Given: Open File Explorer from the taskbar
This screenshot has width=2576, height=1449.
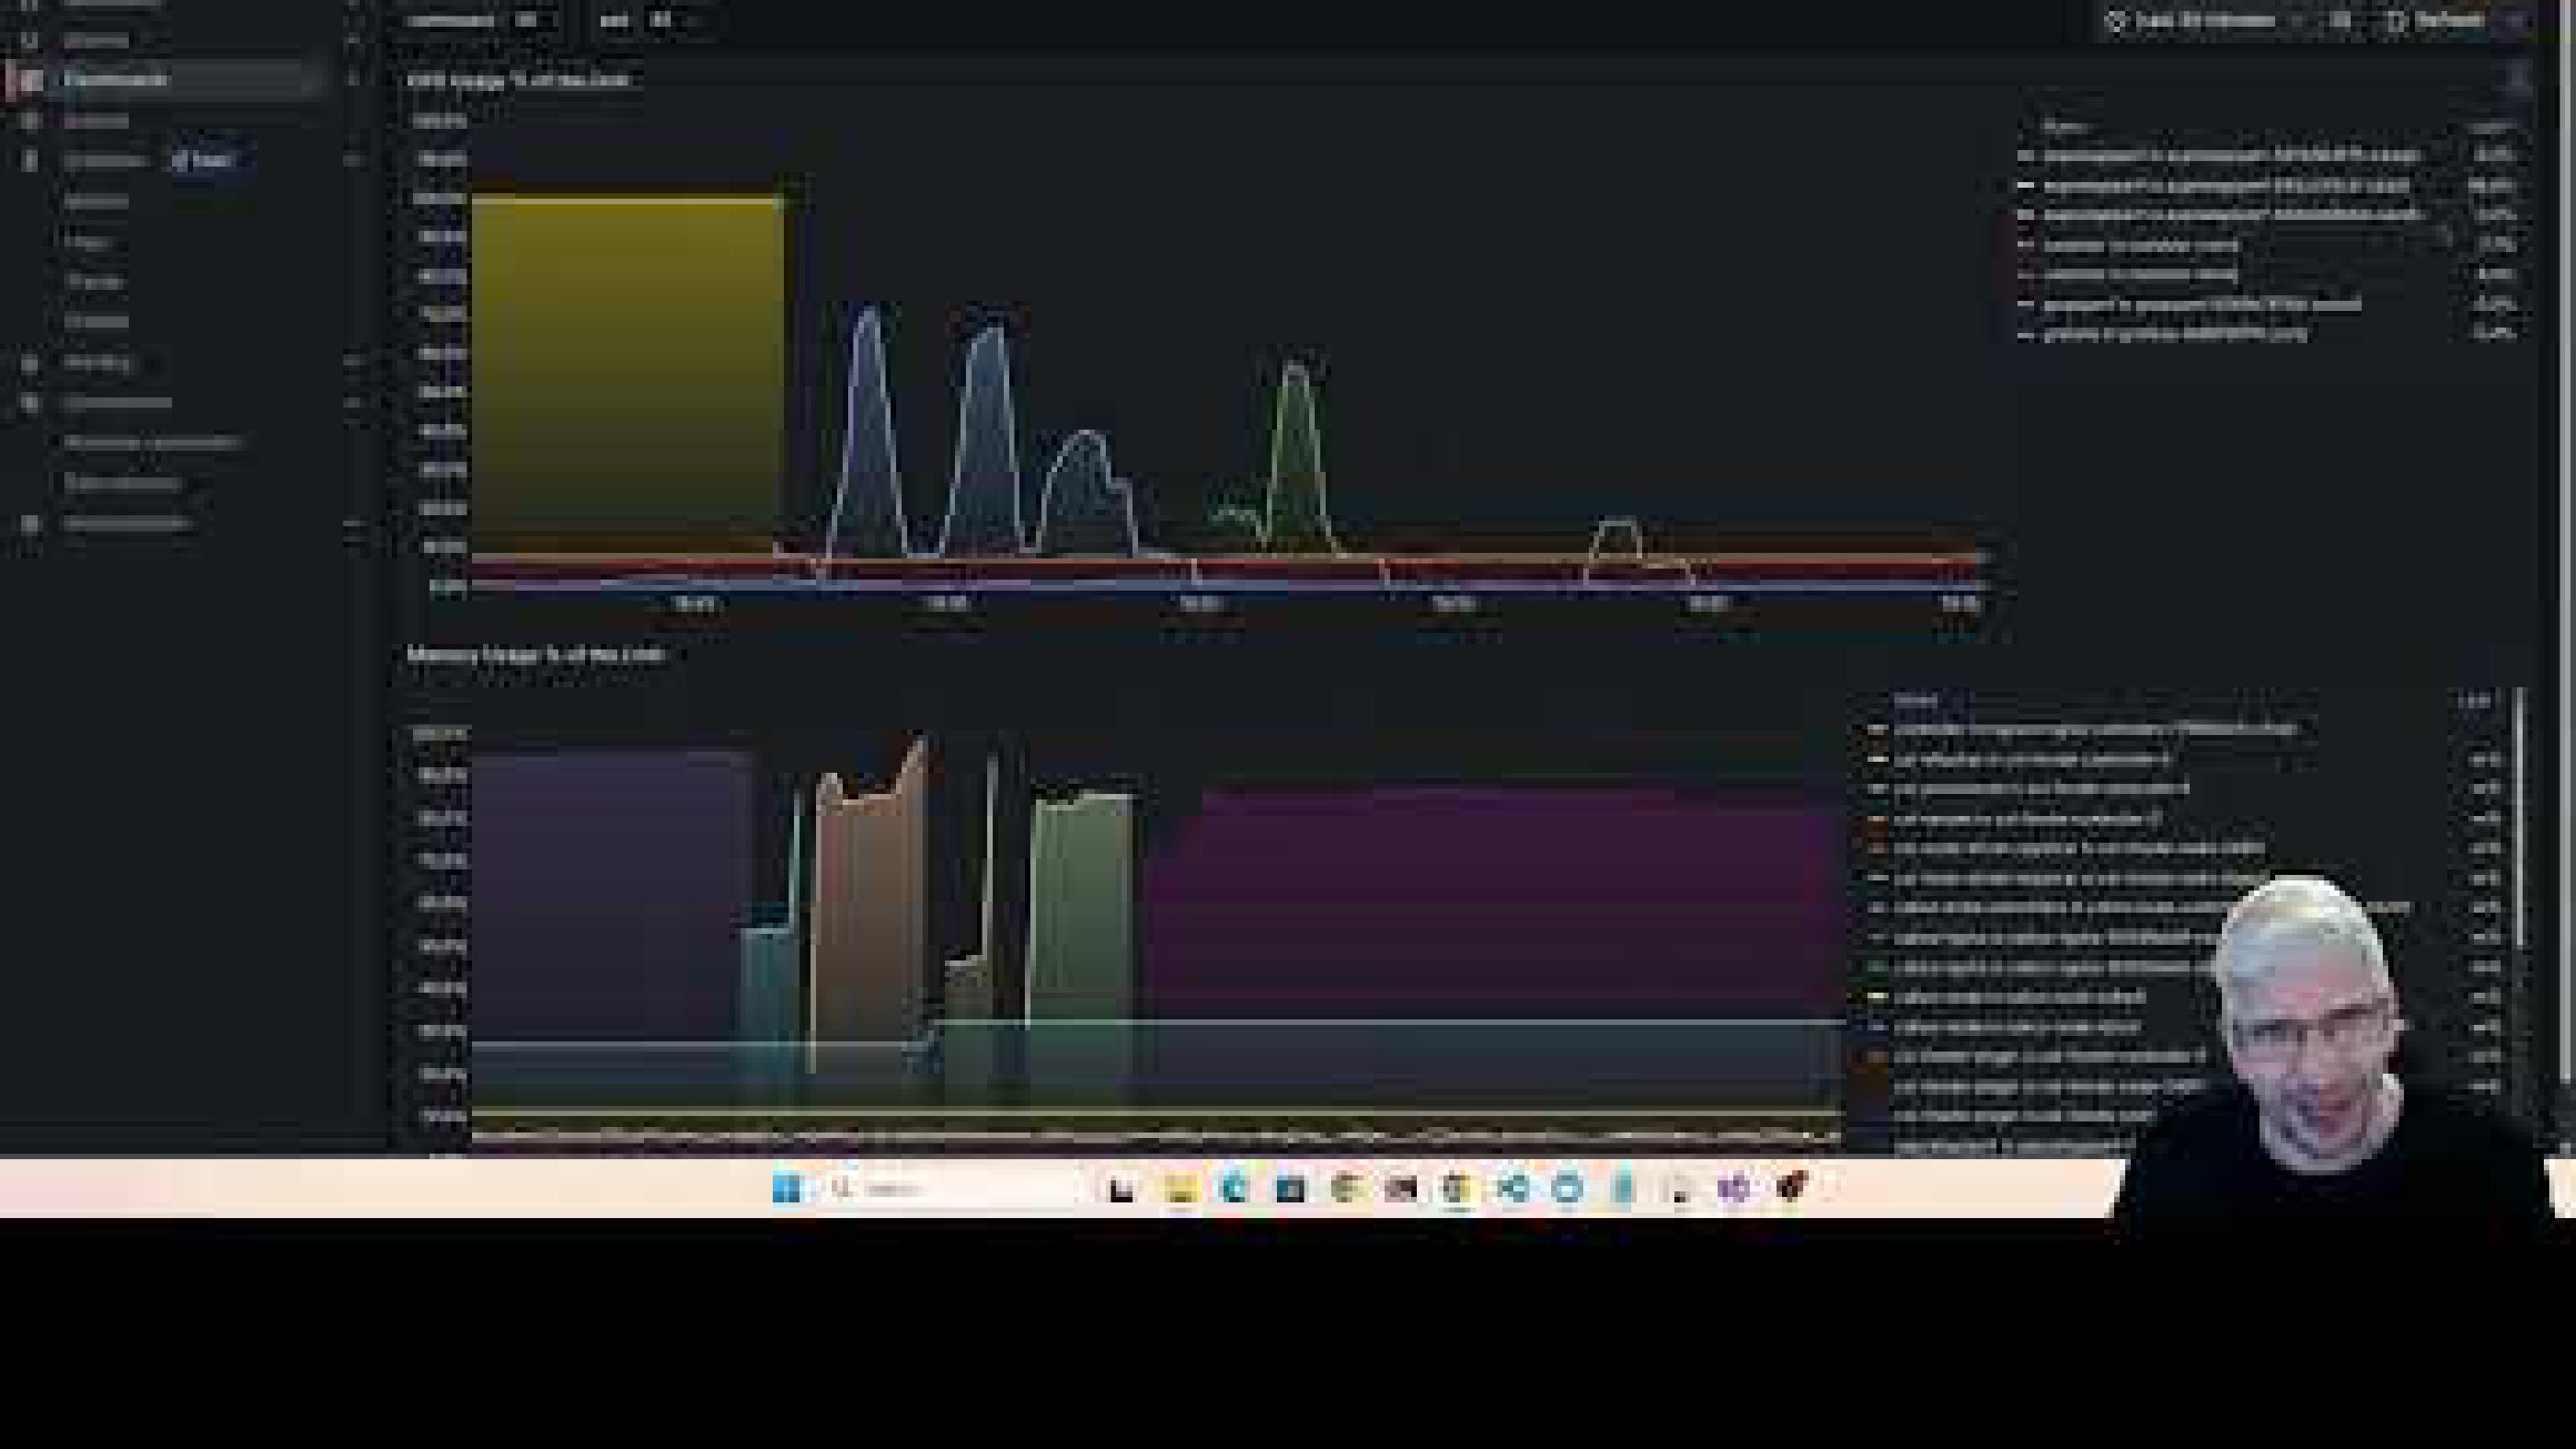Looking at the screenshot, I should point(1180,1188).
